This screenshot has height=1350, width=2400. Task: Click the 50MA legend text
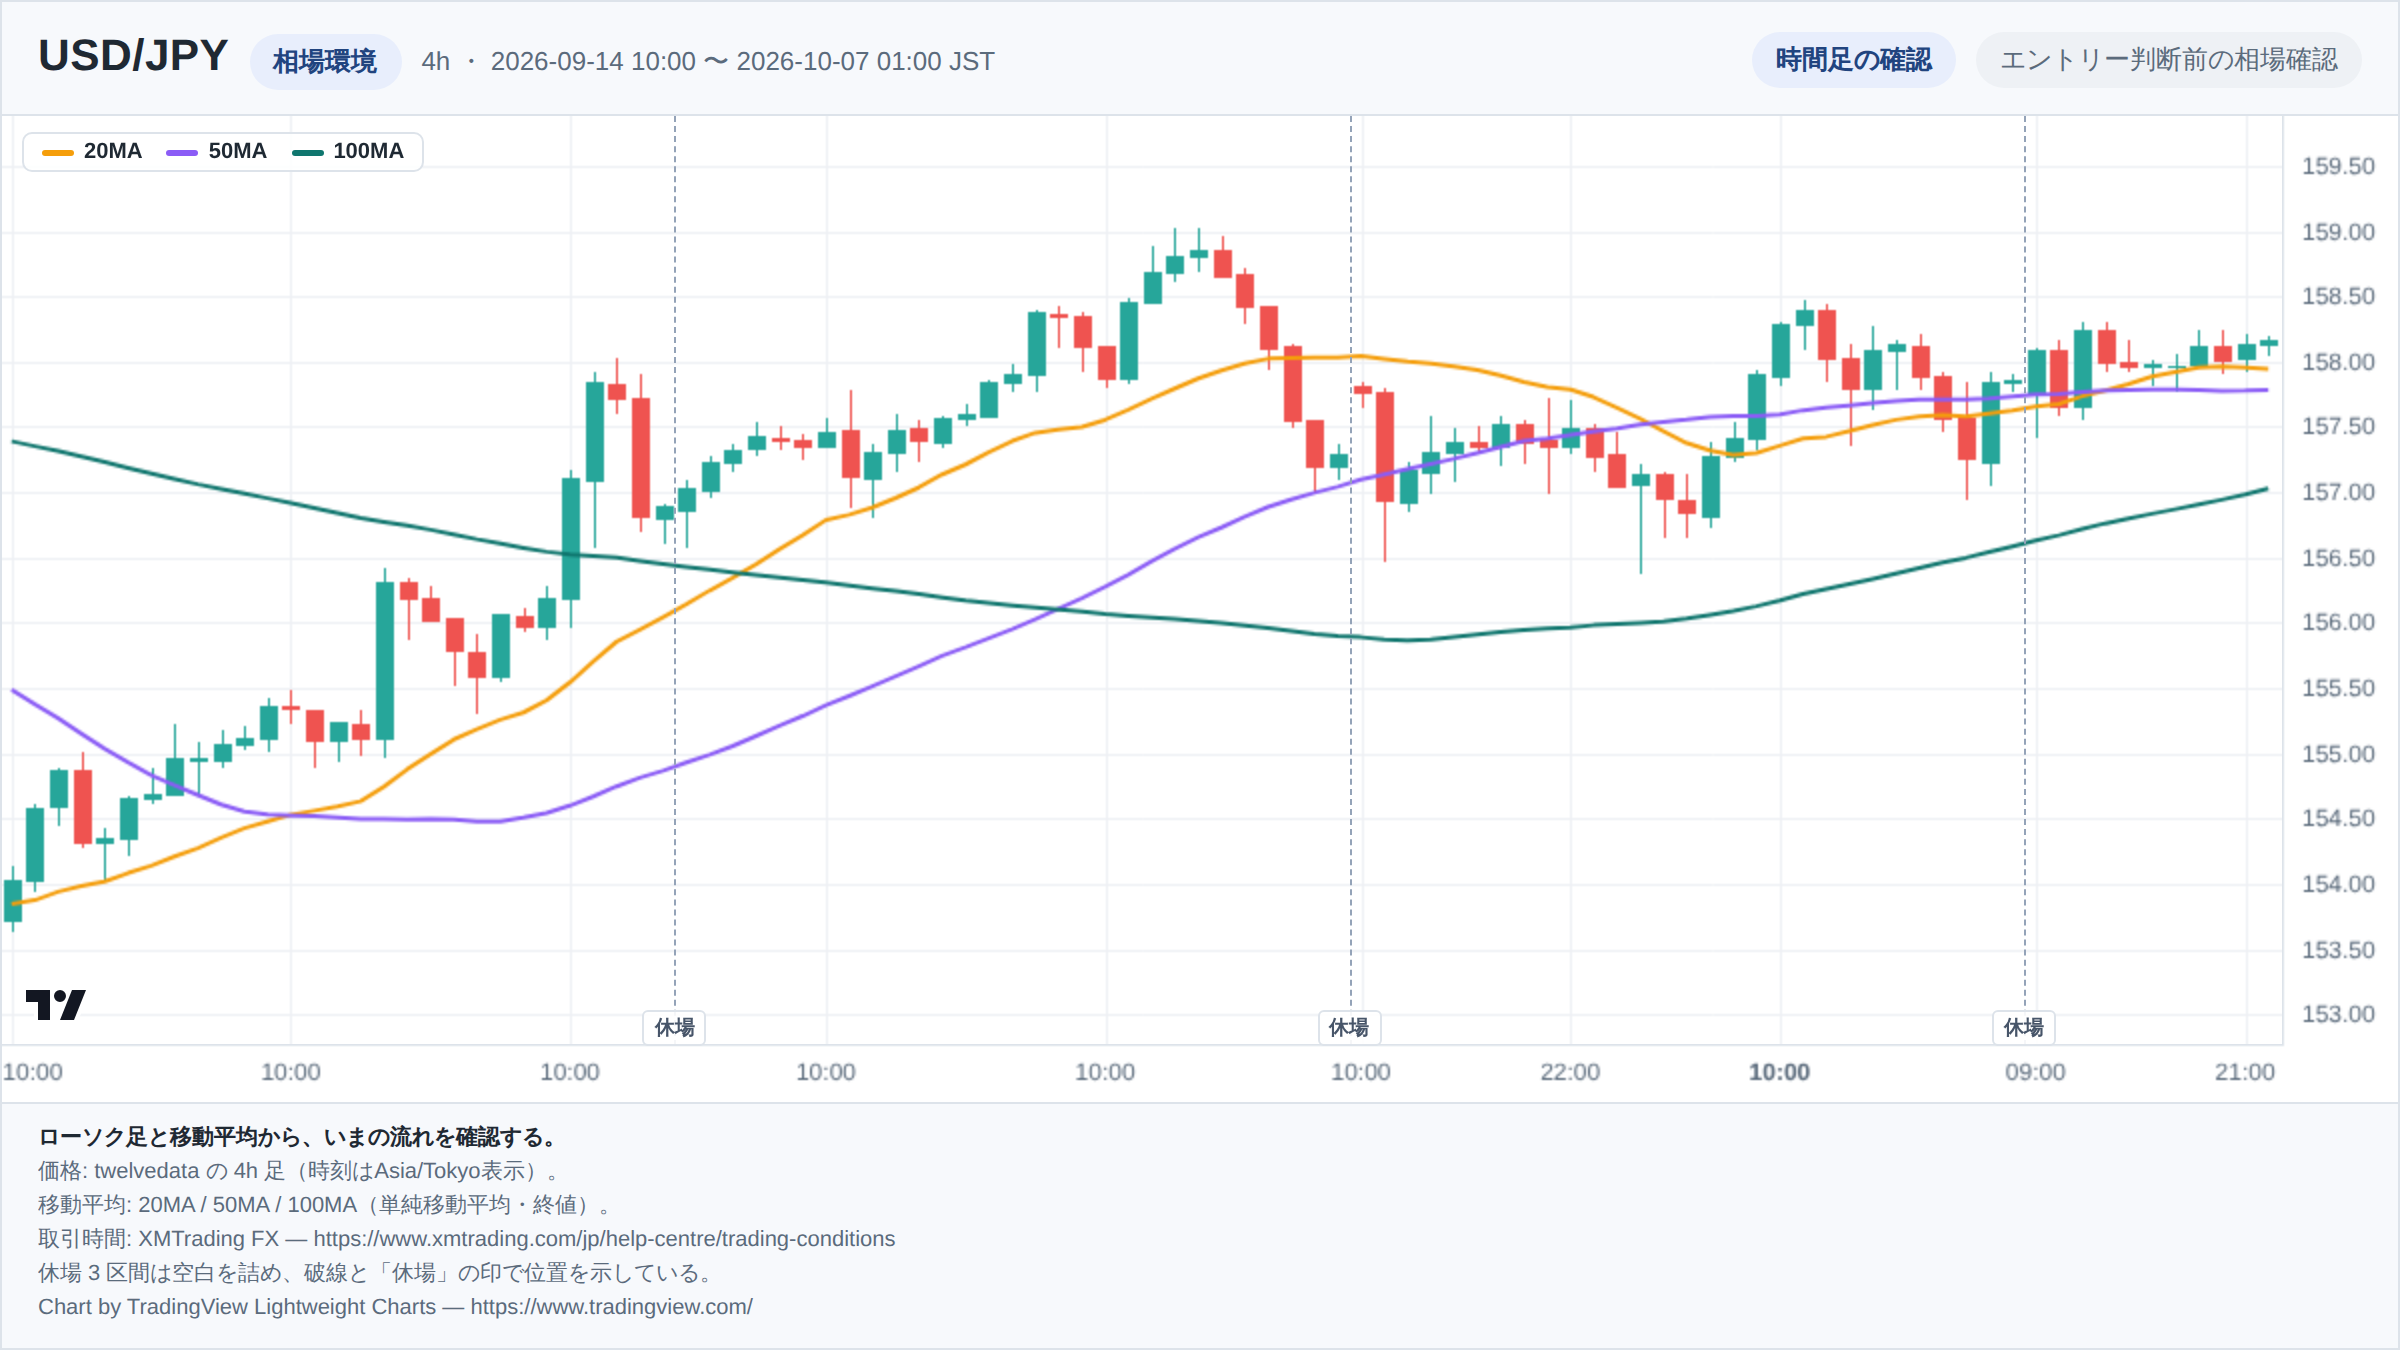[x=238, y=151]
